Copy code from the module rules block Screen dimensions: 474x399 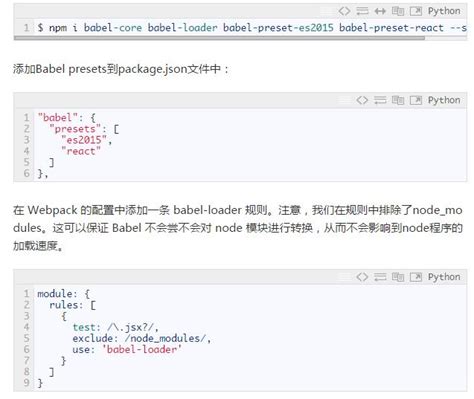pos(398,277)
